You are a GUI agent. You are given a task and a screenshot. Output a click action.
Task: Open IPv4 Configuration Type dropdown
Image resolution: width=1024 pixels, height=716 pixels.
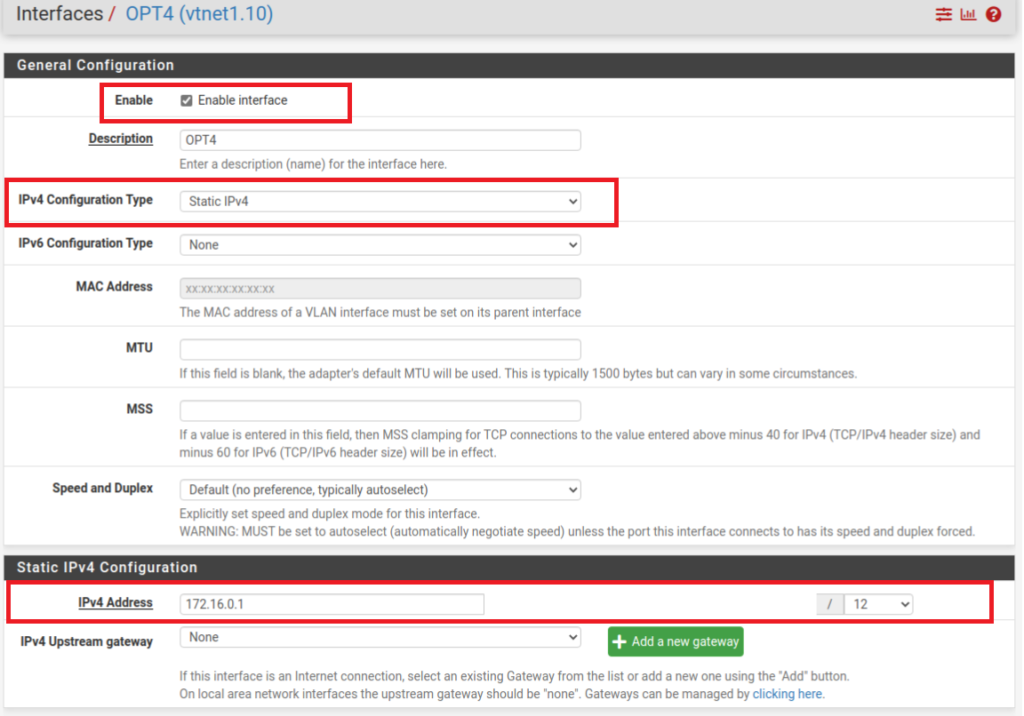click(x=380, y=201)
